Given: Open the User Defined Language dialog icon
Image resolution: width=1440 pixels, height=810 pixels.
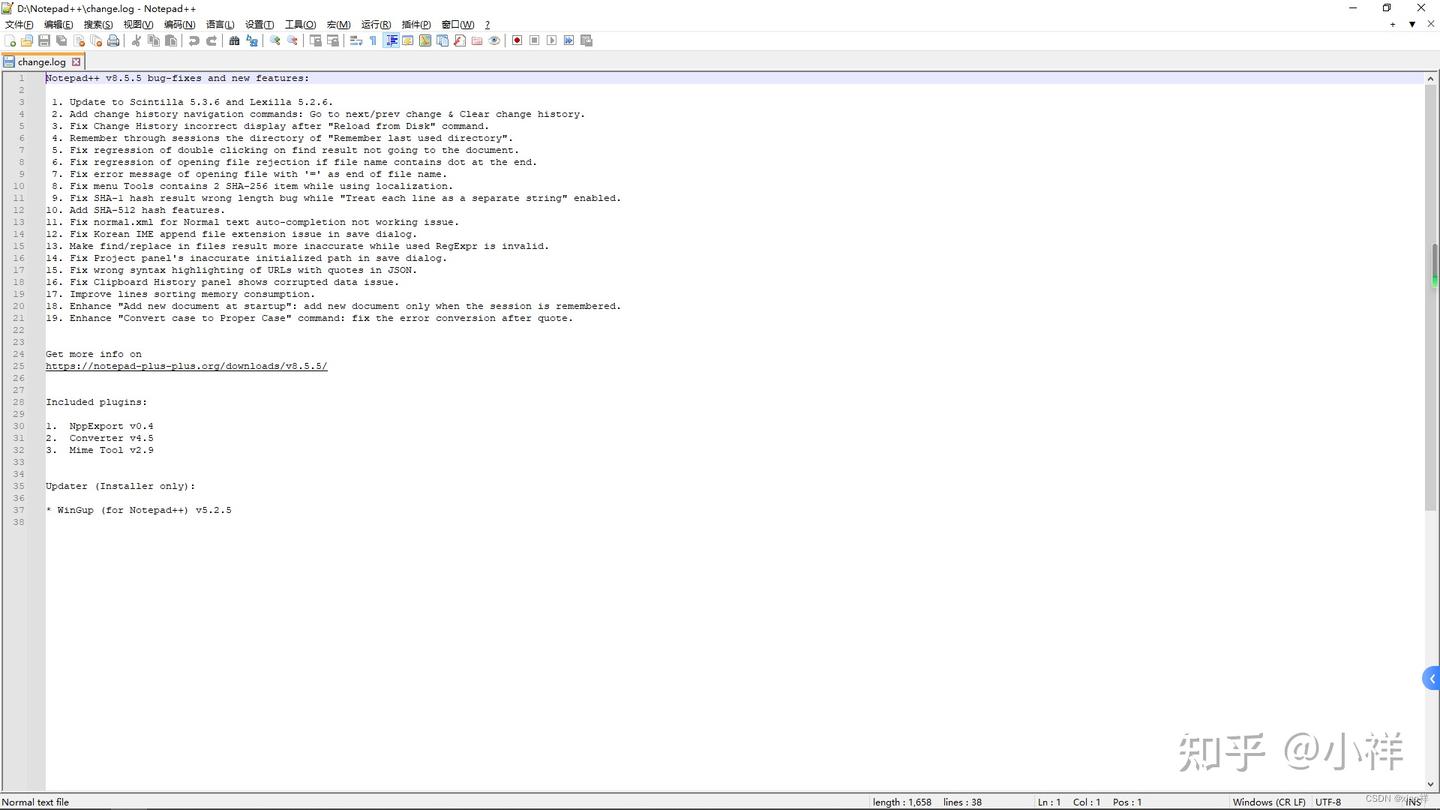Looking at the screenshot, I should (407, 41).
